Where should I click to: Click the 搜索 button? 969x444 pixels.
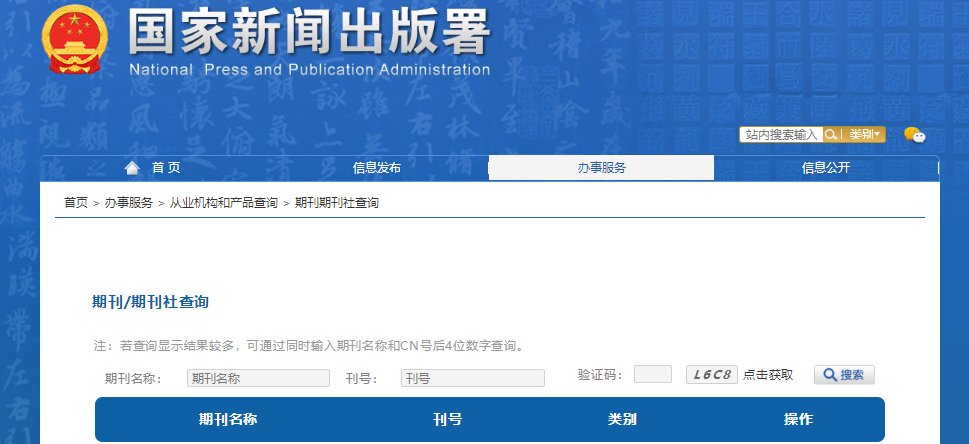tap(844, 375)
